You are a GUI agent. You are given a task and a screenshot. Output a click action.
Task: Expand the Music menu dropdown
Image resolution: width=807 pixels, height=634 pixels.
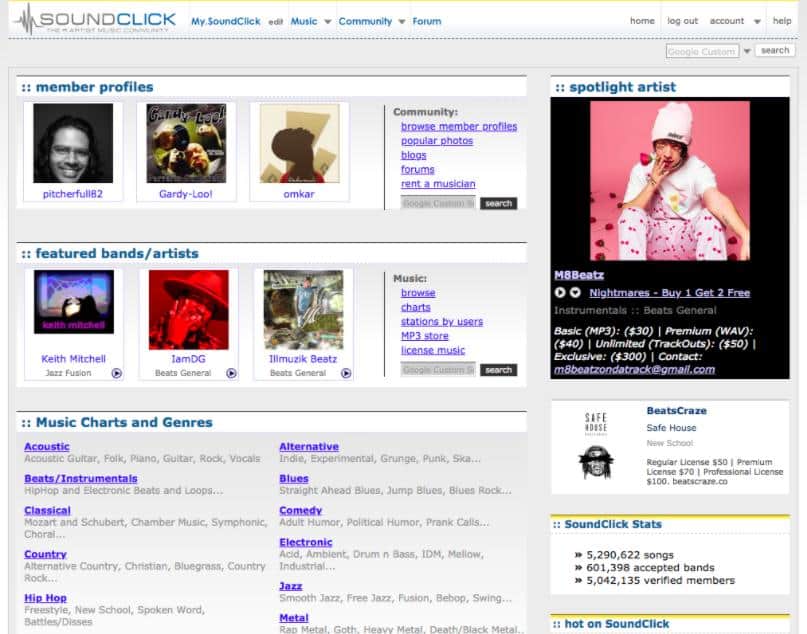325,21
